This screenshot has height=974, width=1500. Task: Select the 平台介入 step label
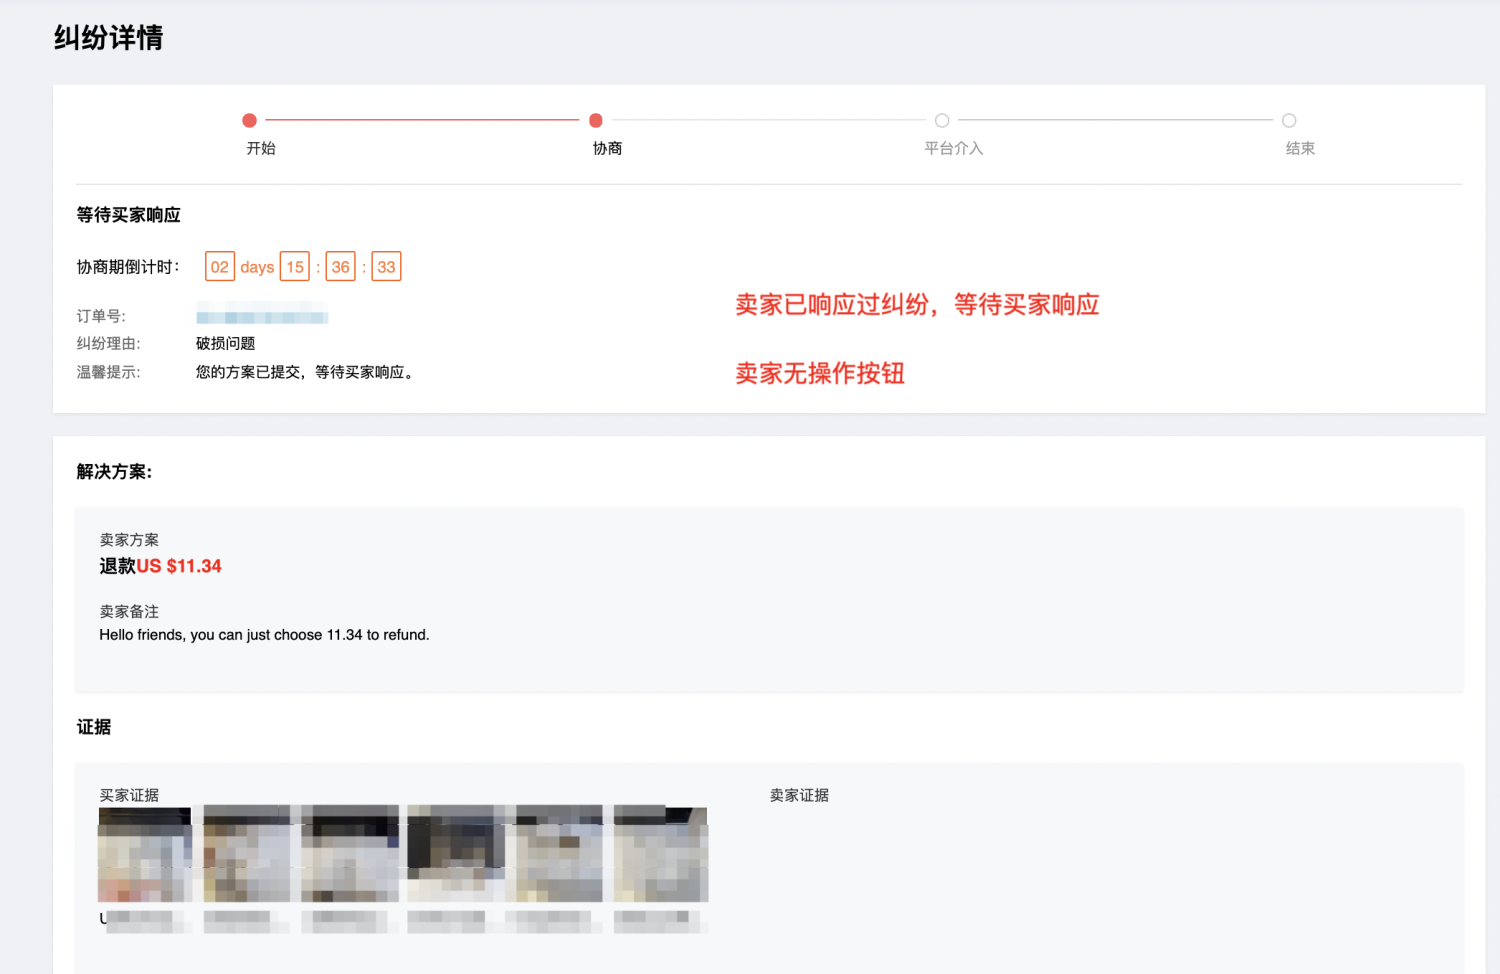(953, 148)
